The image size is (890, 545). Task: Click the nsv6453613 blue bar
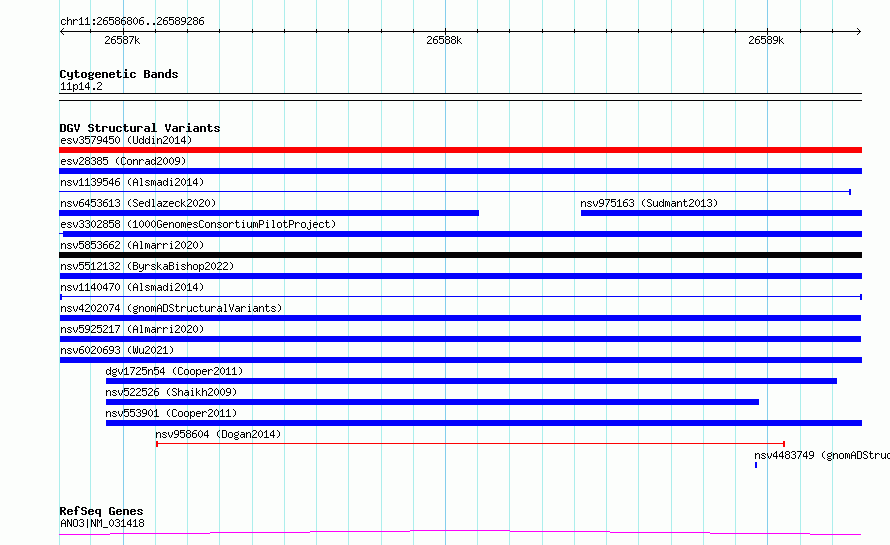coord(269,213)
